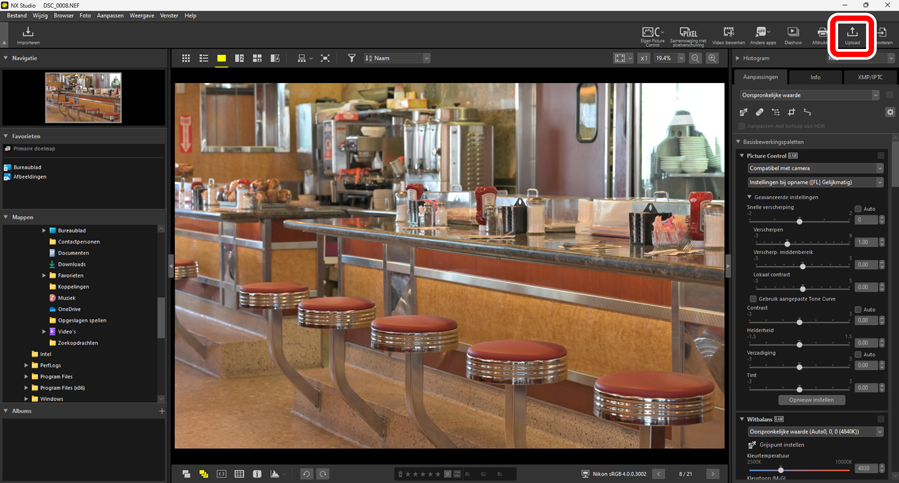
Task: Click the filter funnel icon
Action: pos(351,59)
